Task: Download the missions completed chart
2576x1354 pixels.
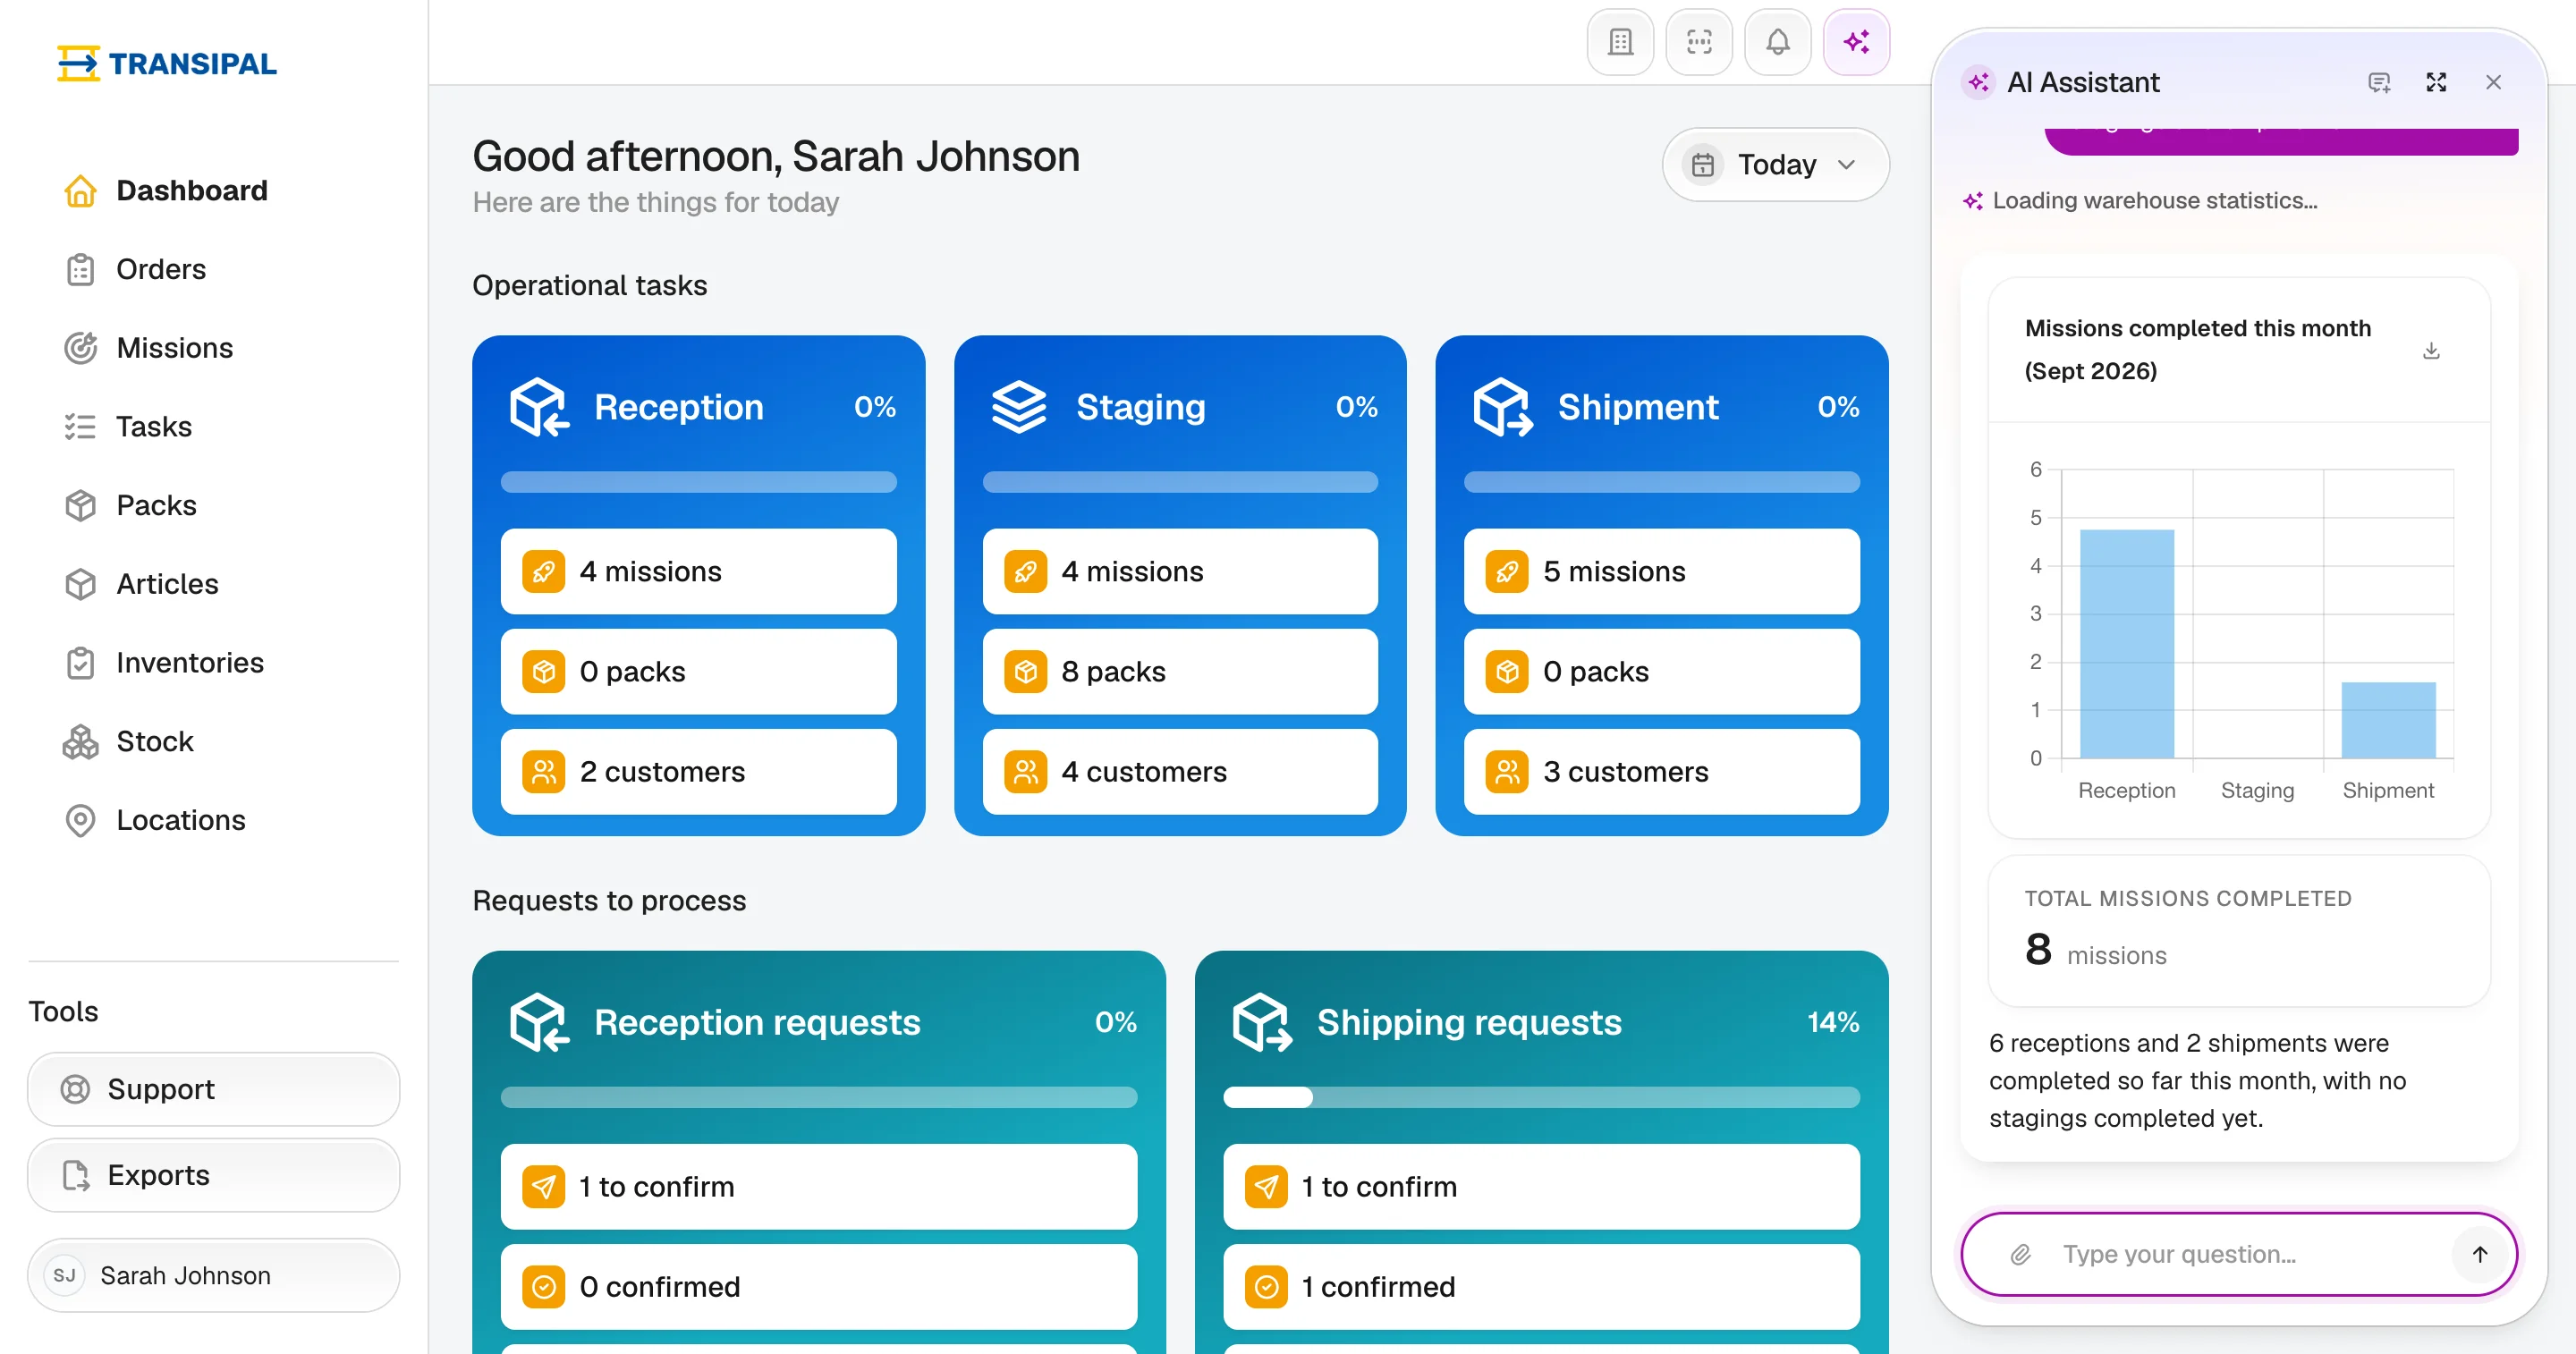Action: click(x=2431, y=350)
